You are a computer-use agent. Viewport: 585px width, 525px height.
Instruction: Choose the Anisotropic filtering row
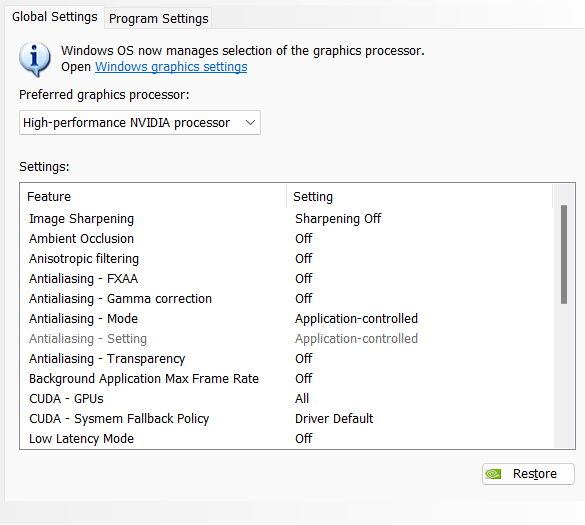287,259
